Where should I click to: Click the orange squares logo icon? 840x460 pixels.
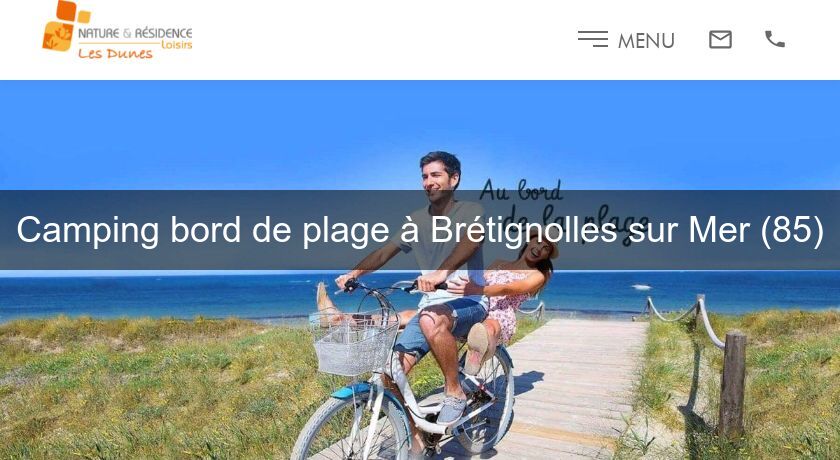(65, 26)
